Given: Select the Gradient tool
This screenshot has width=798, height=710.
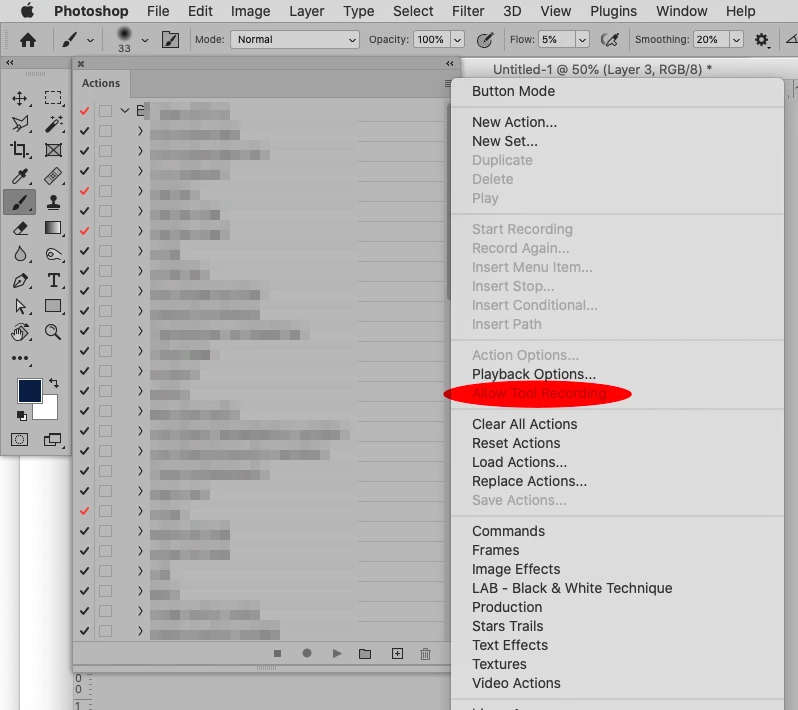Looking at the screenshot, I should [53, 228].
